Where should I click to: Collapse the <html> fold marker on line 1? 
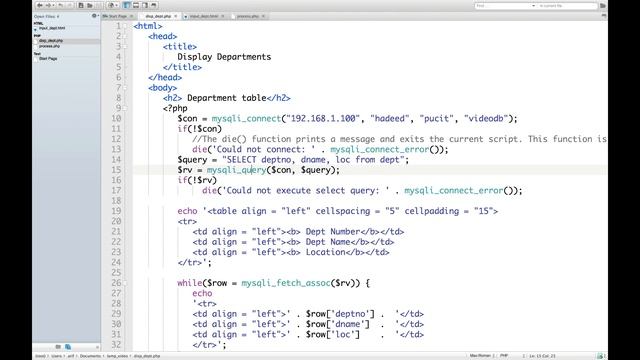click(x=125, y=26)
